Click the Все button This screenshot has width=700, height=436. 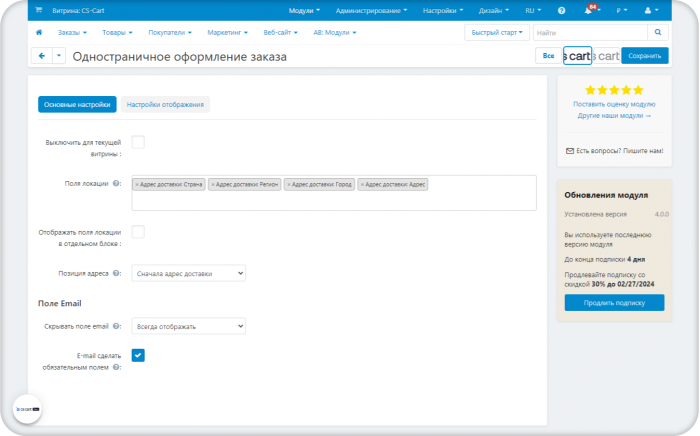point(548,56)
